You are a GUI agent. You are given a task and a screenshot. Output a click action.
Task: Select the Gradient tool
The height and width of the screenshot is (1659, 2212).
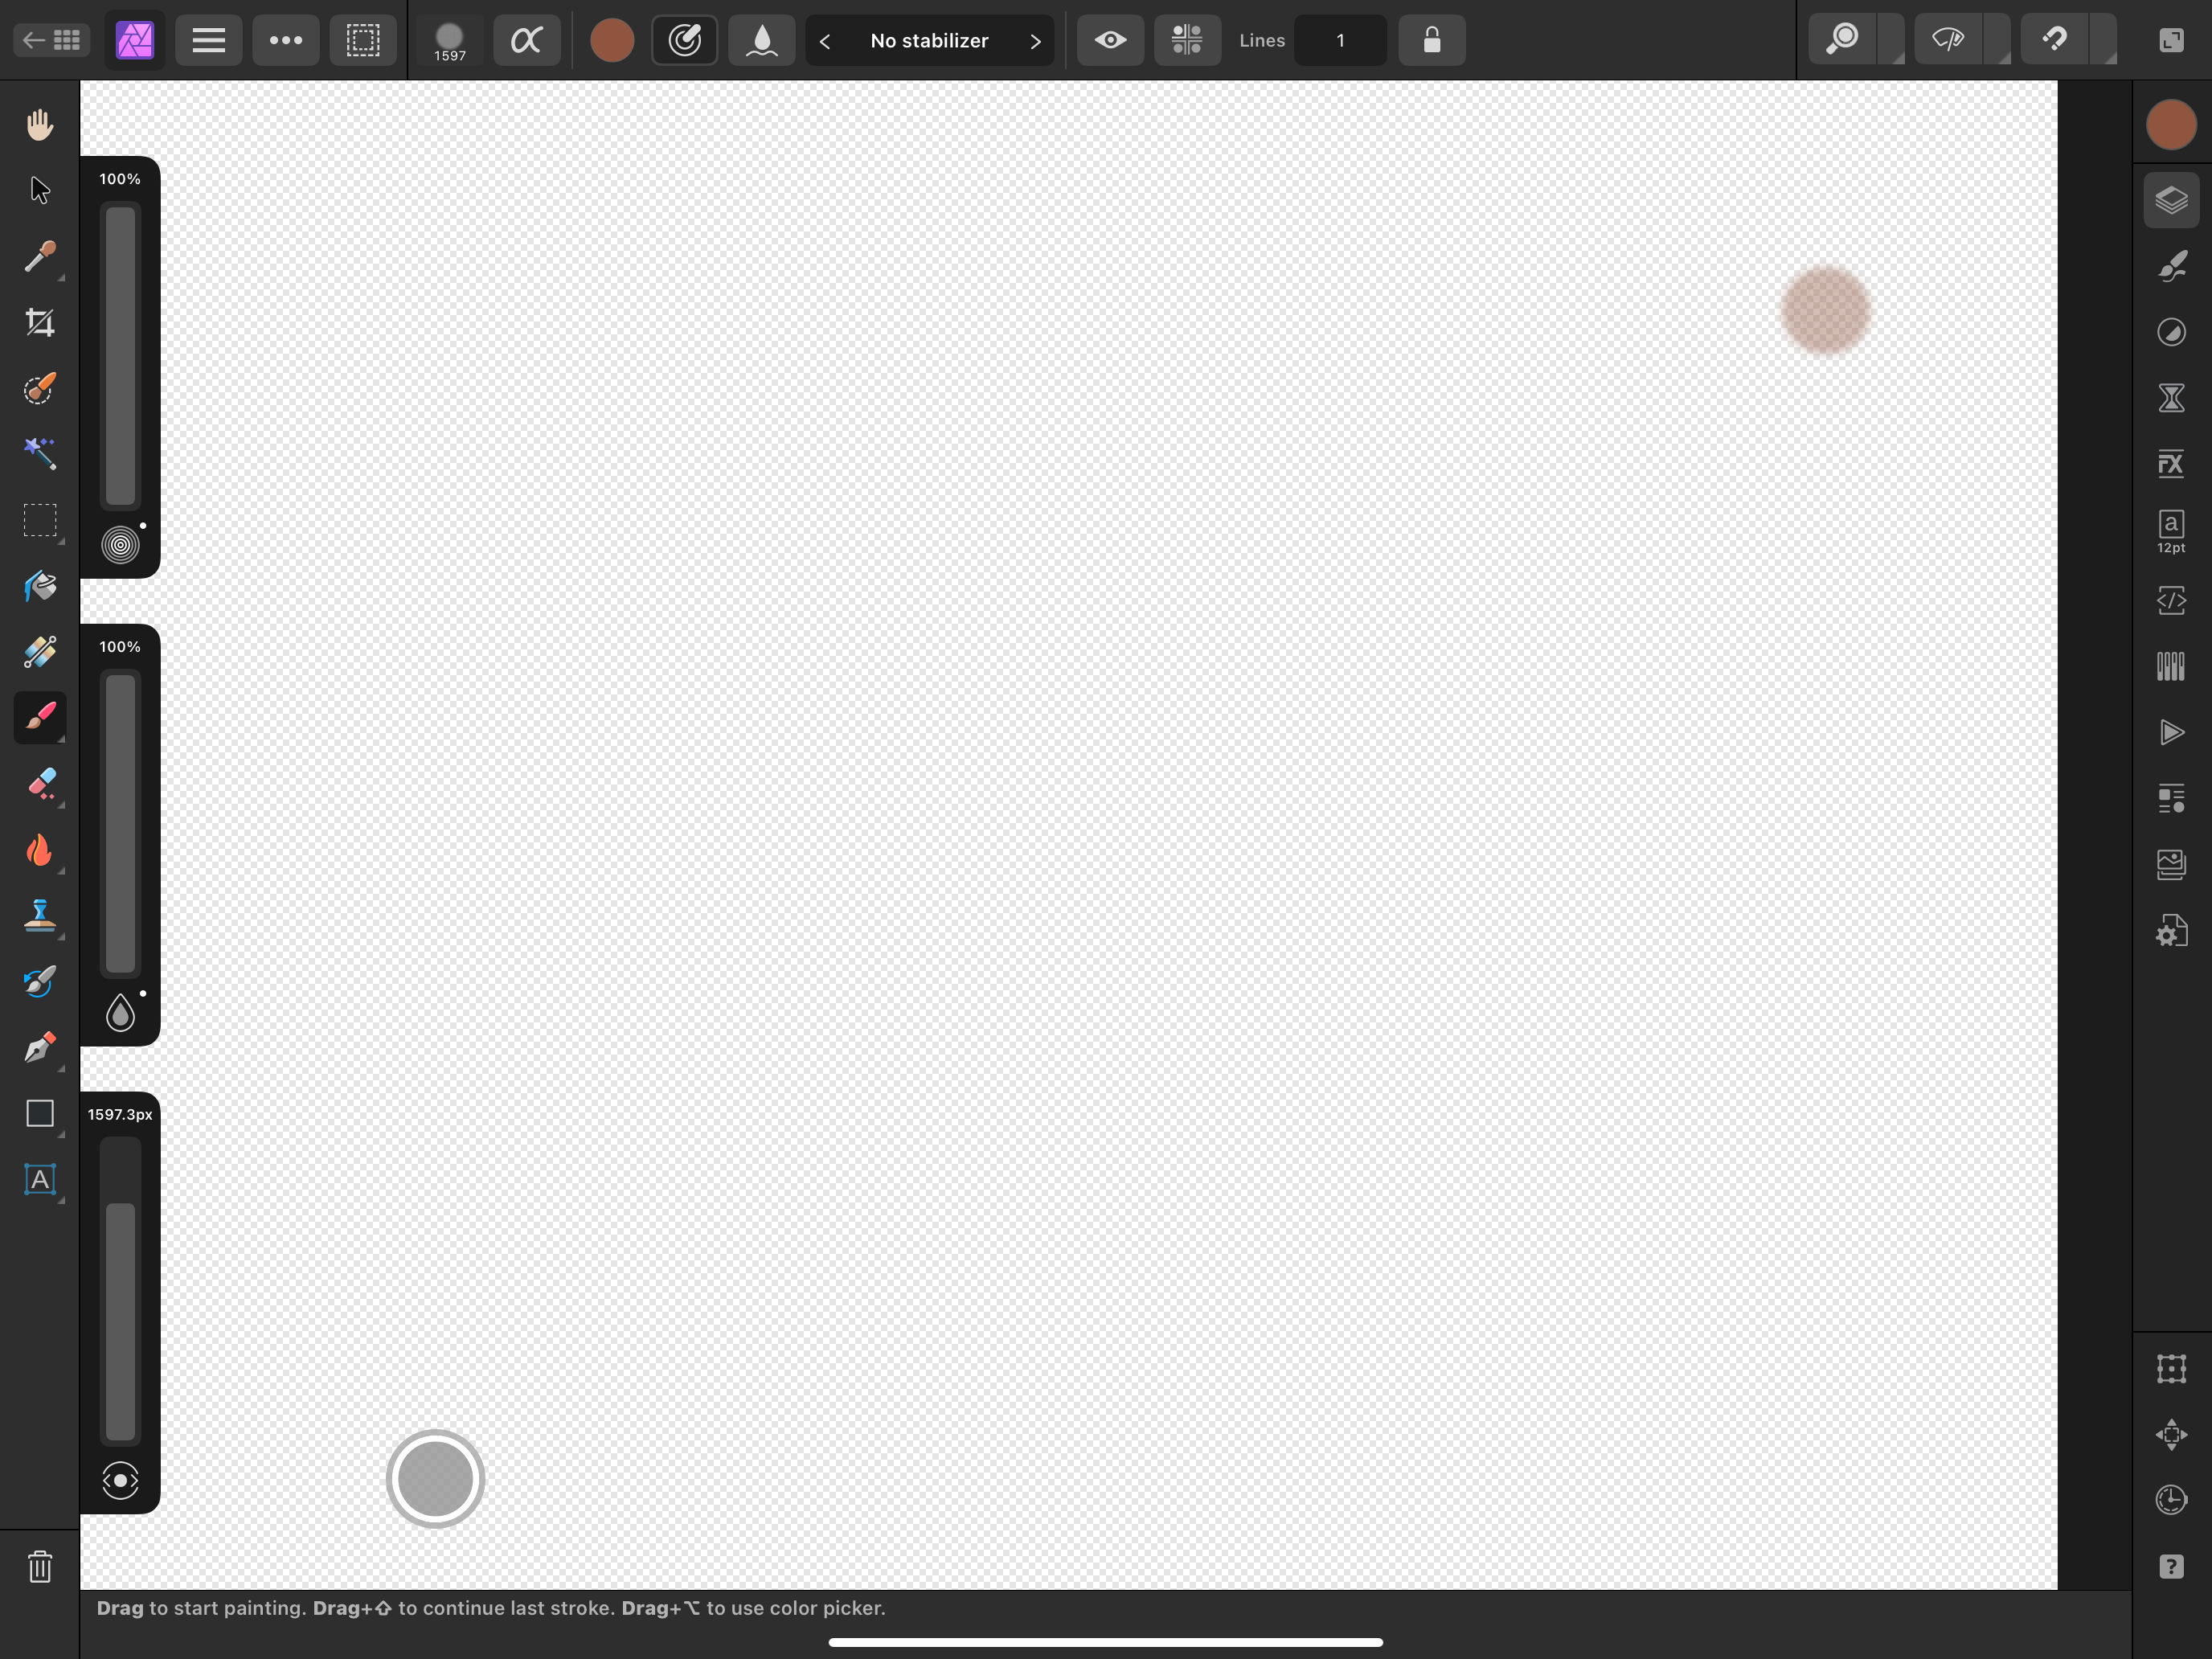(x=40, y=652)
